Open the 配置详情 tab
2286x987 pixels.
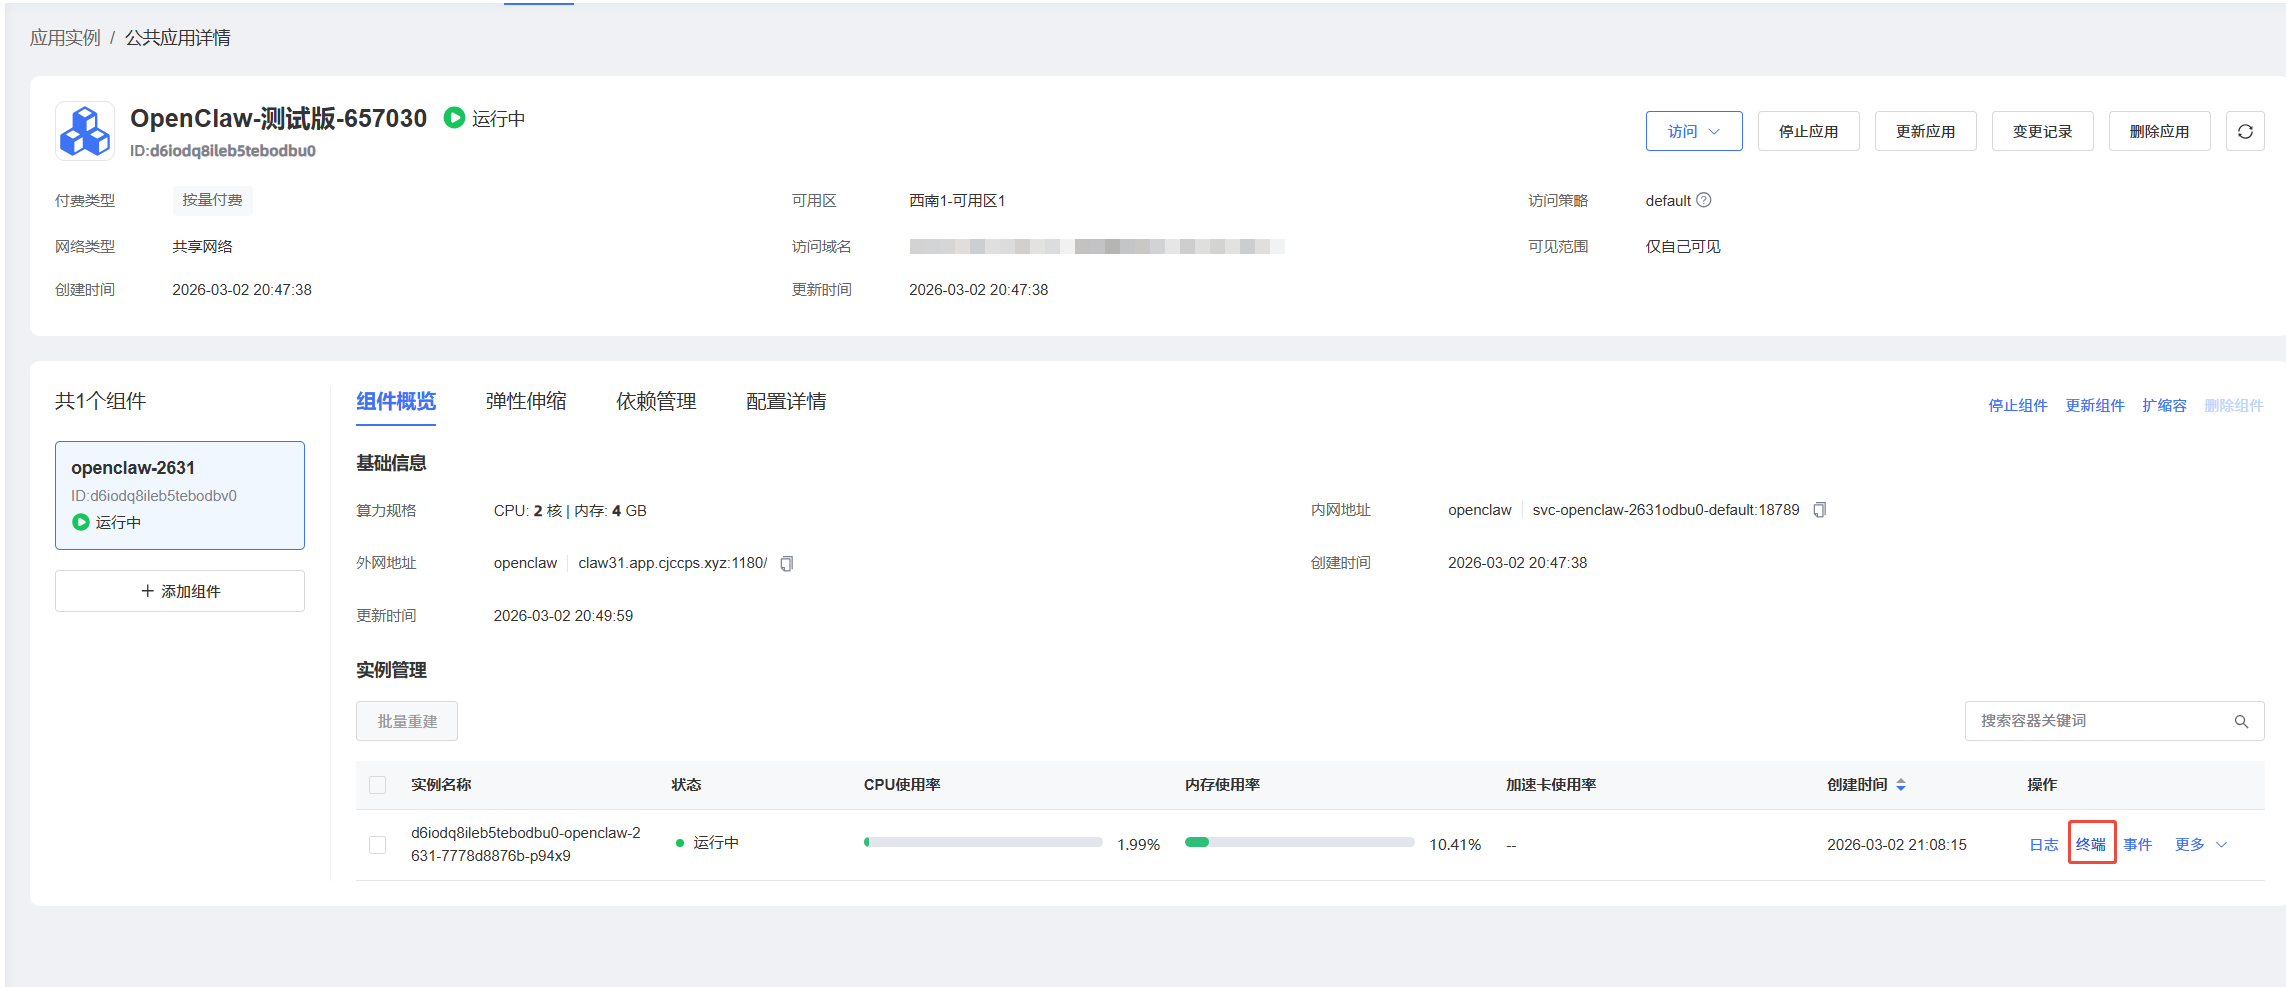[786, 401]
